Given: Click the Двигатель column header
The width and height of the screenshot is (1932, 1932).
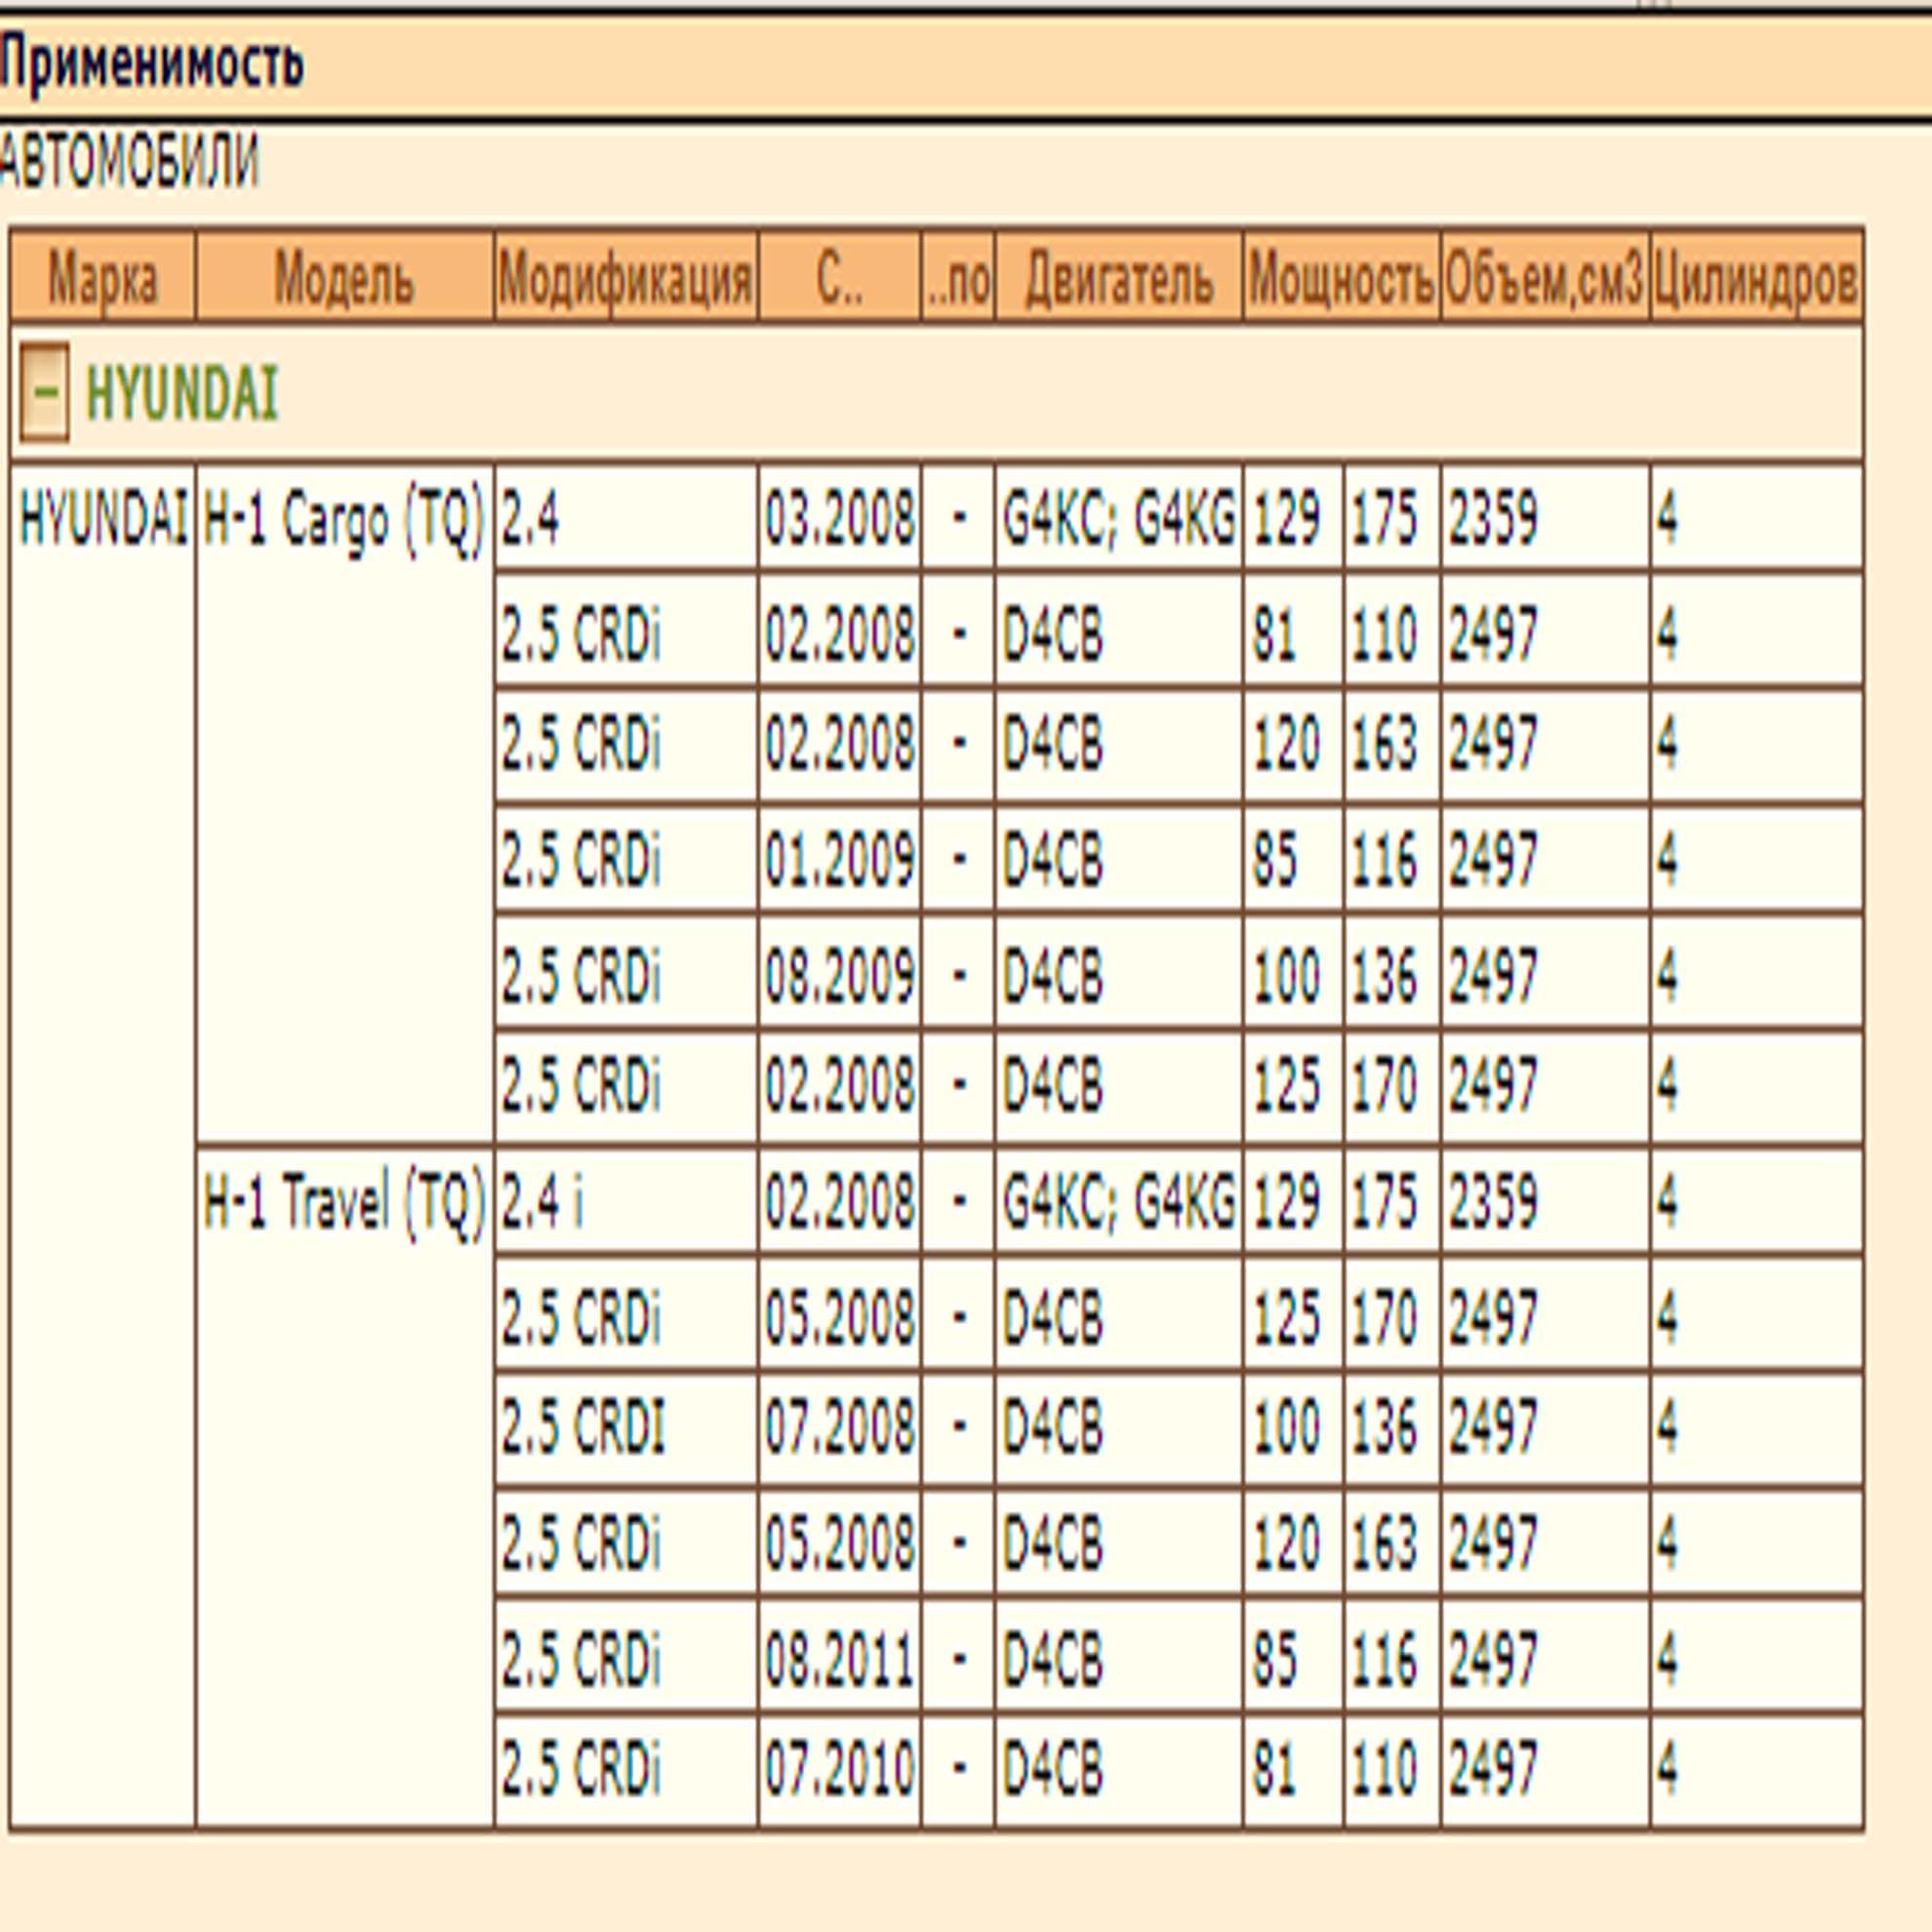Looking at the screenshot, I should [x=1119, y=277].
